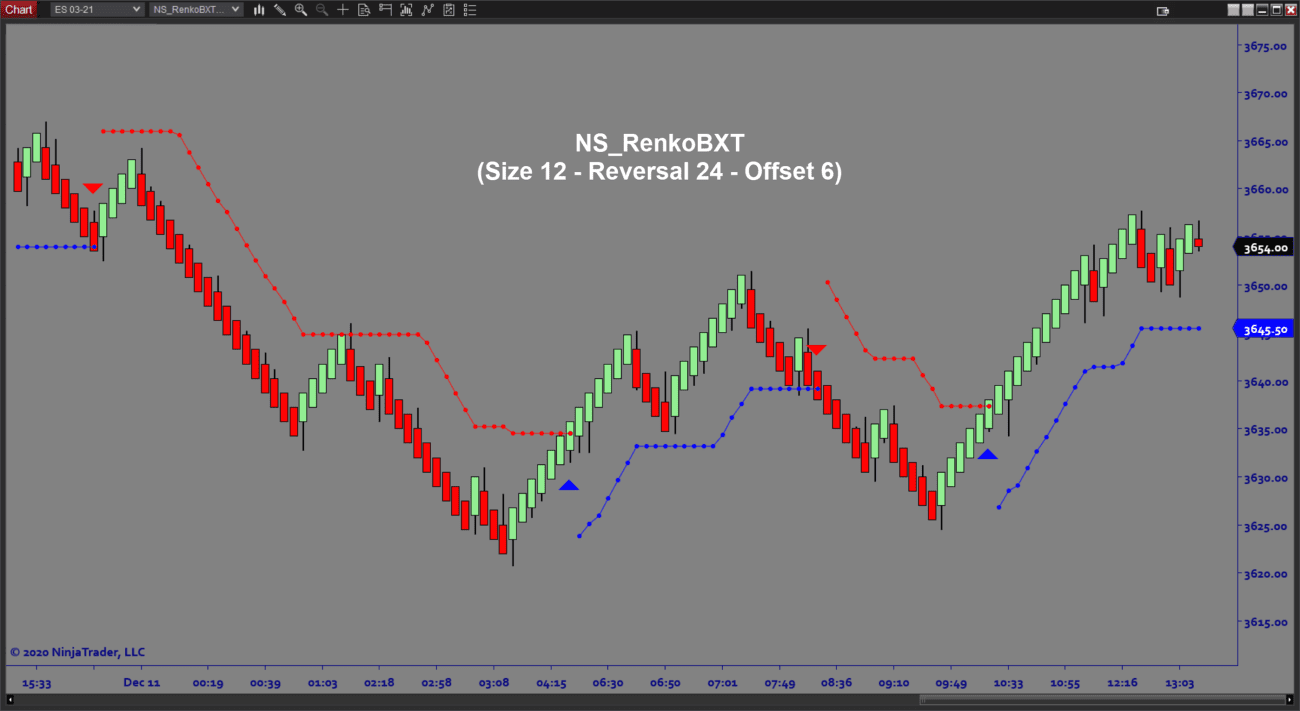Open the indicators list icon

pos(469,10)
